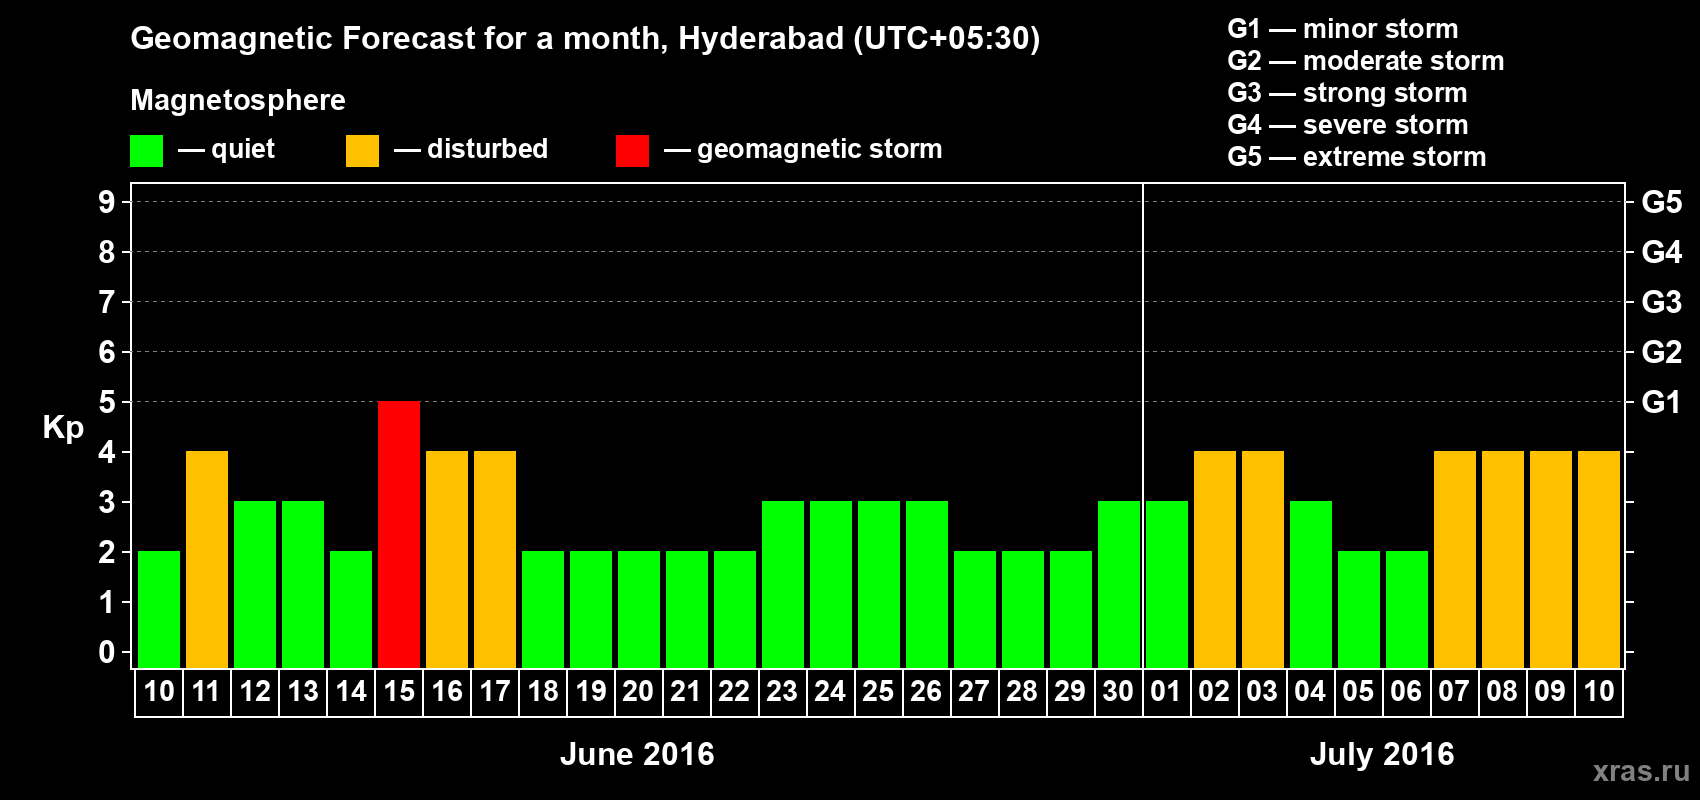Click the '— geomagnetic storm' legend label
Image resolution: width=1700 pixels, height=800 pixels.
pos(803,150)
